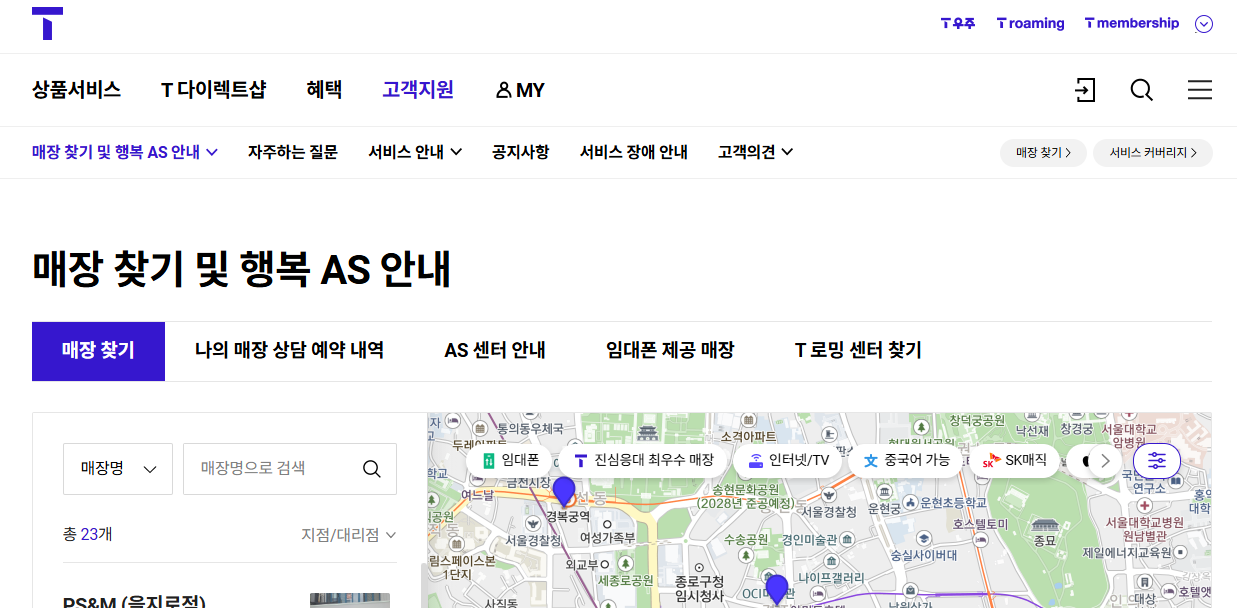Click the store map pin near 경복궁역
This screenshot has width=1237, height=608.
564,492
